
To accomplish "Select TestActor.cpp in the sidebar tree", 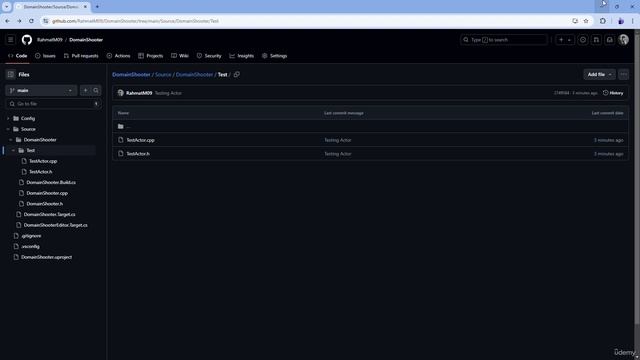I will (x=43, y=161).
